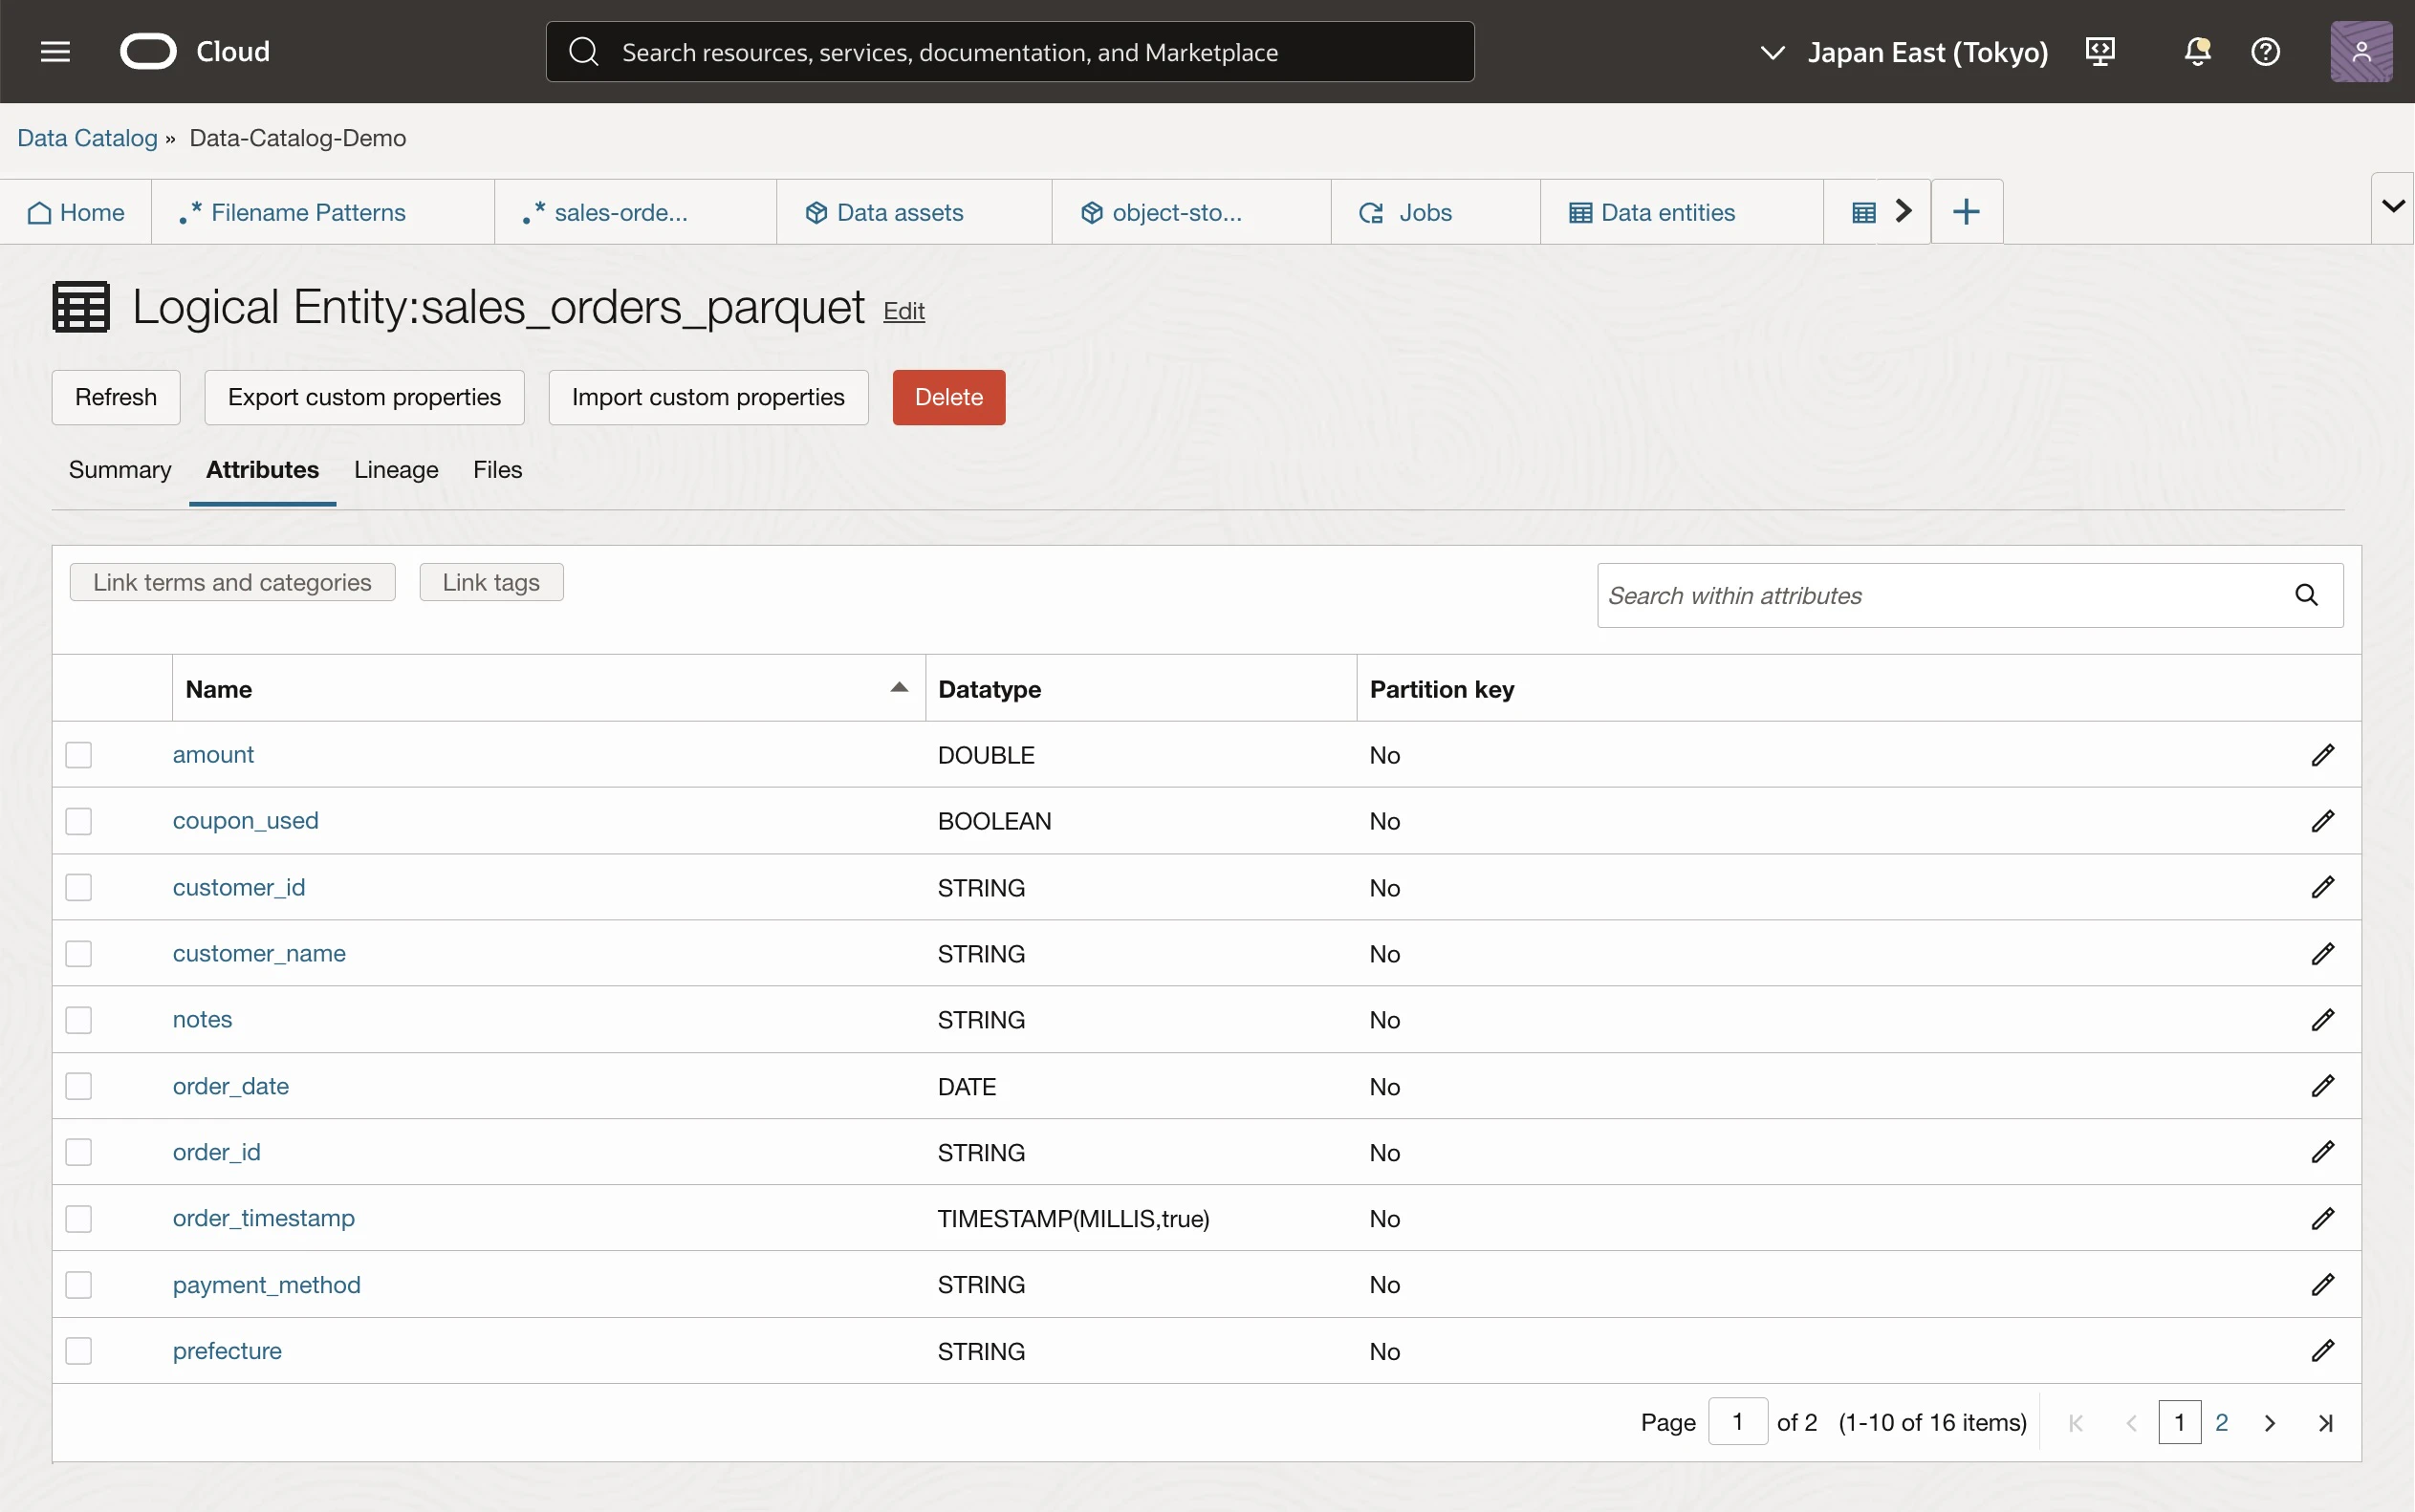Click the Oracle Cloud logo
This screenshot has width=2415, height=1512.
[195, 51]
